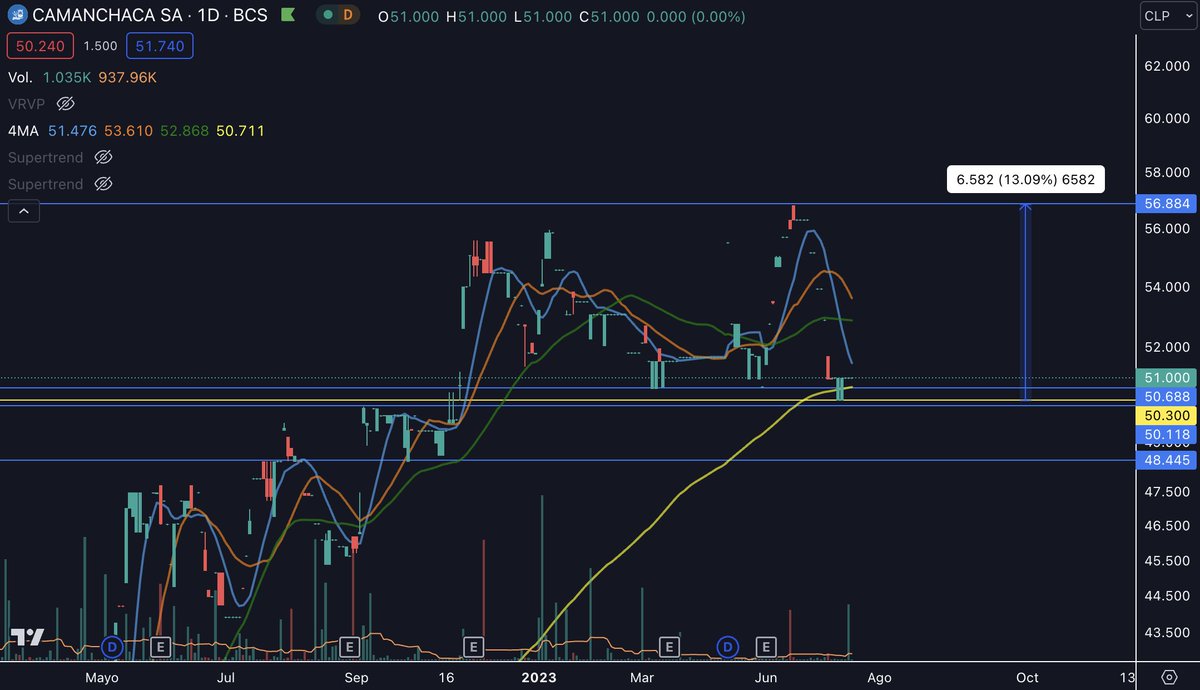Click the Jul label on time axis
Viewport: 1200px width, 690px height.
pyautogui.click(x=226, y=677)
